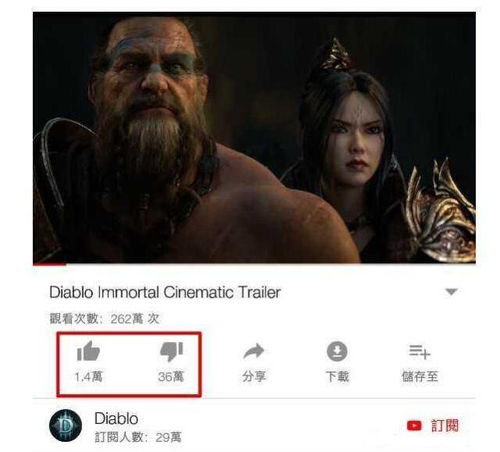Select the 下載 download label
This screenshot has width=500, height=452.
[x=337, y=376]
